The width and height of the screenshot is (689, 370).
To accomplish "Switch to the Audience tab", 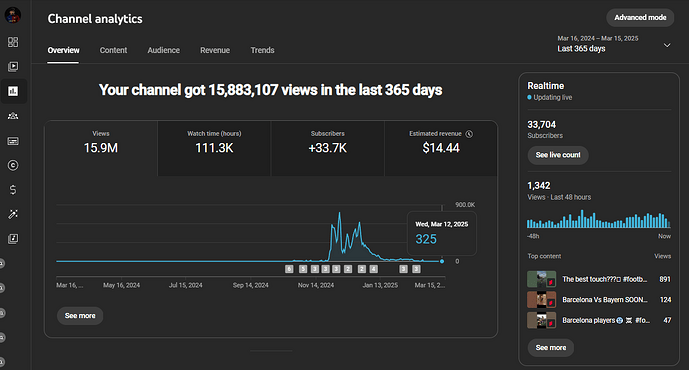I will (163, 50).
